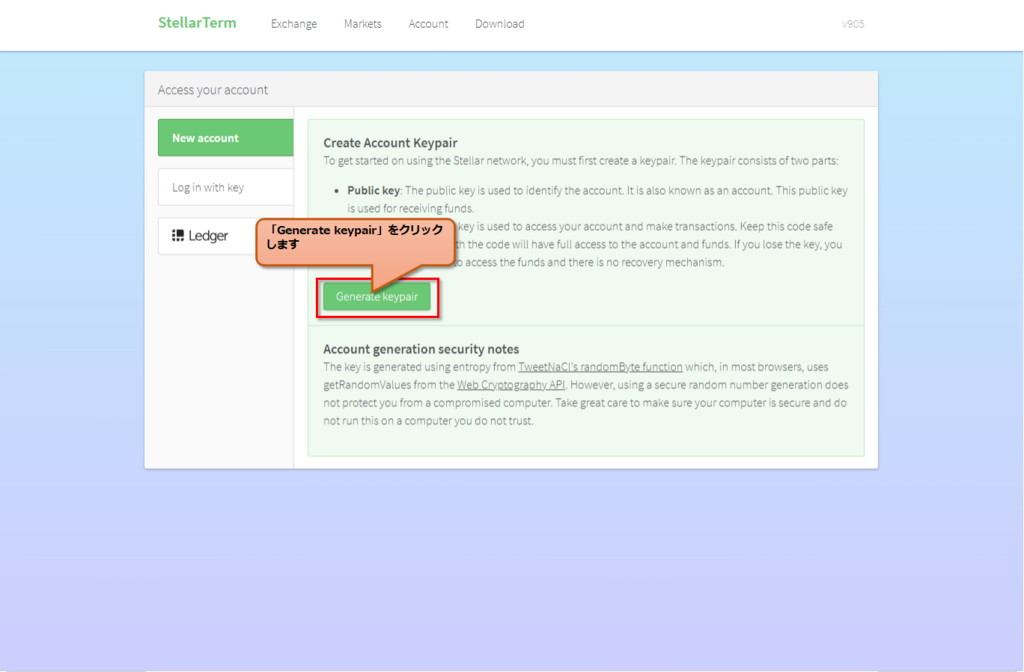The width and height of the screenshot is (1024, 672).
Task: Open TweetNaCl's randomByte function link
Action: coord(600,367)
